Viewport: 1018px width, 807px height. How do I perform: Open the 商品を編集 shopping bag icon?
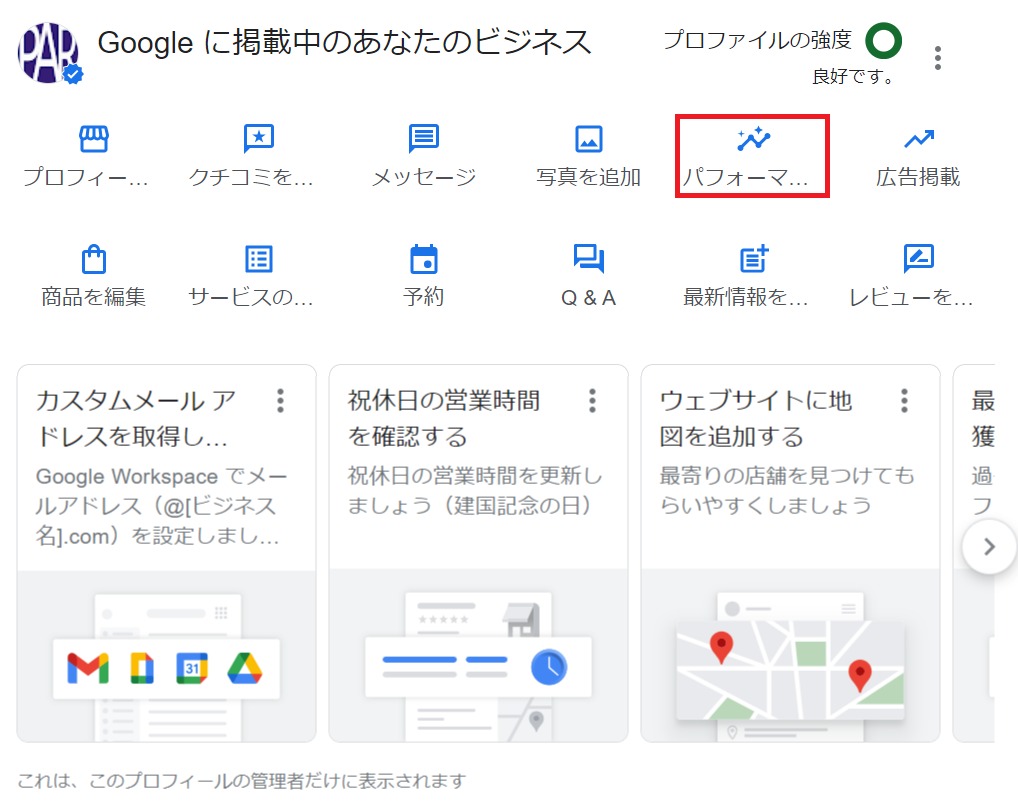(x=93, y=259)
